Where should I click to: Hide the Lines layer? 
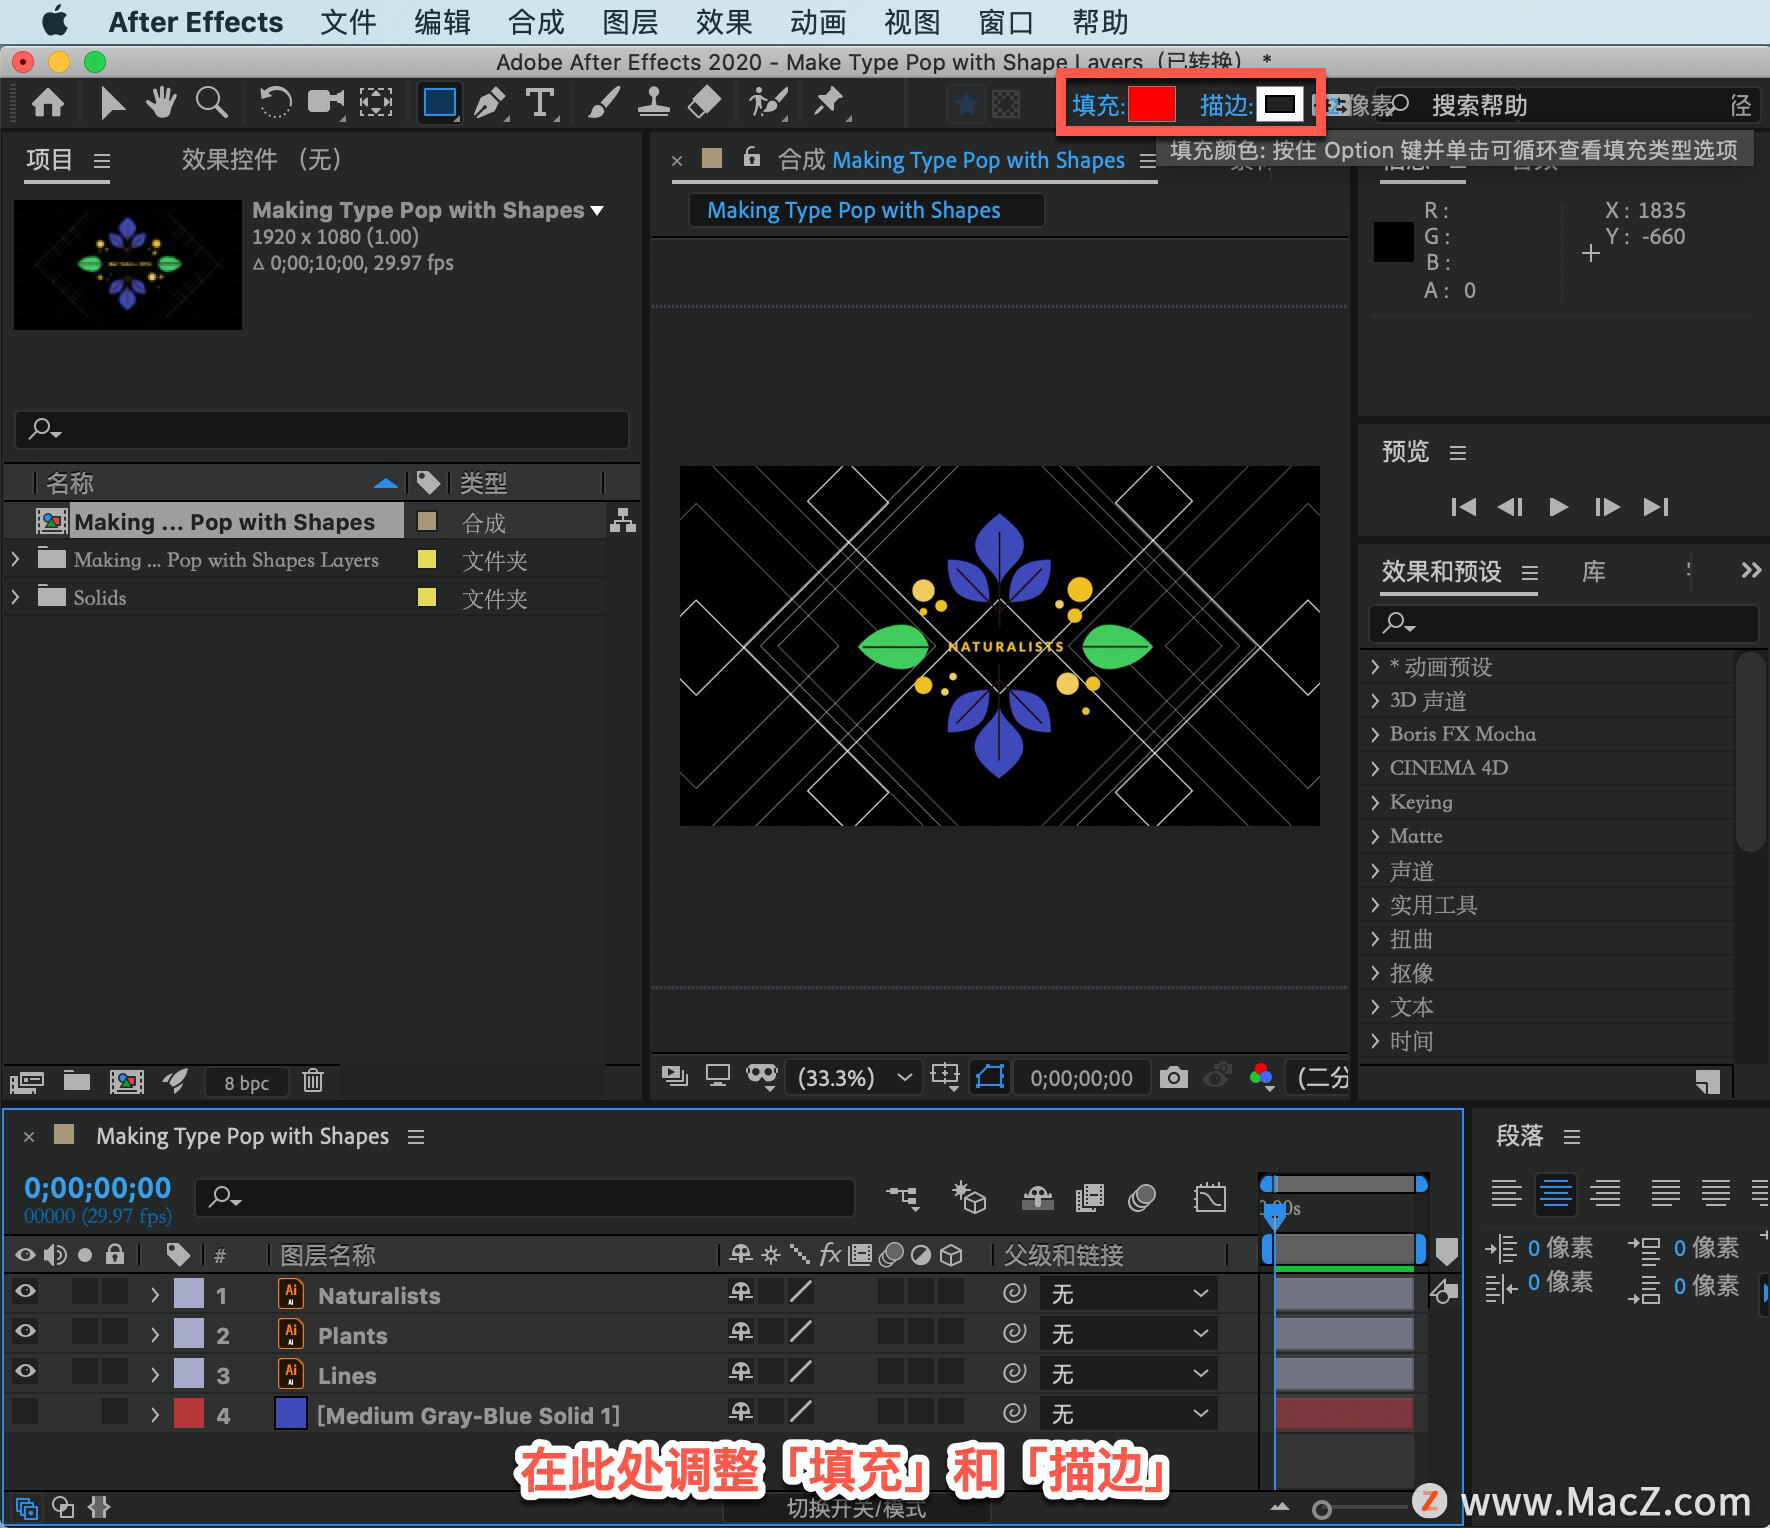pyautogui.click(x=25, y=1371)
